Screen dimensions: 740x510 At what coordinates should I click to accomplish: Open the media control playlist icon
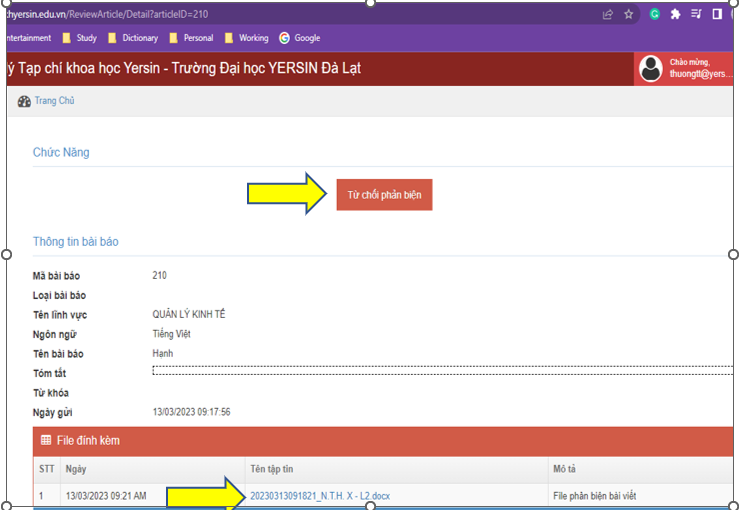(696, 14)
